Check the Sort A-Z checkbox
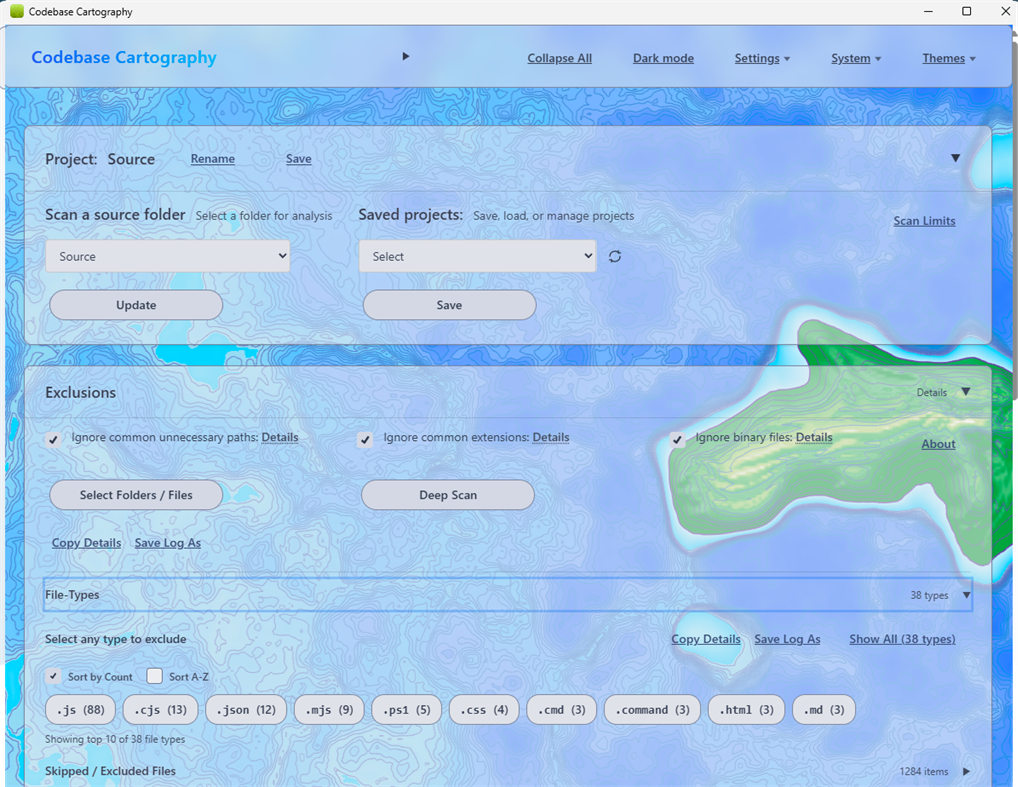 click(x=155, y=677)
